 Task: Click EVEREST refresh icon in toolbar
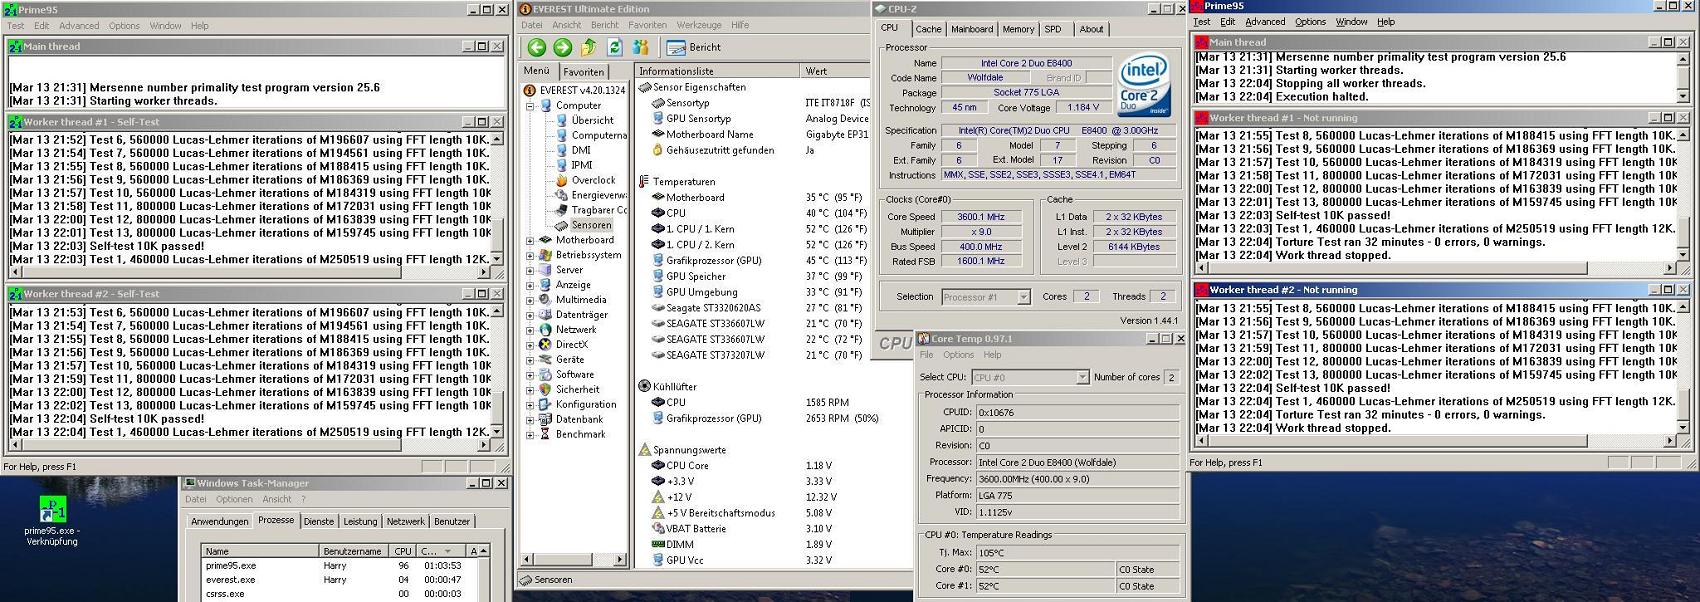[614, 47]
